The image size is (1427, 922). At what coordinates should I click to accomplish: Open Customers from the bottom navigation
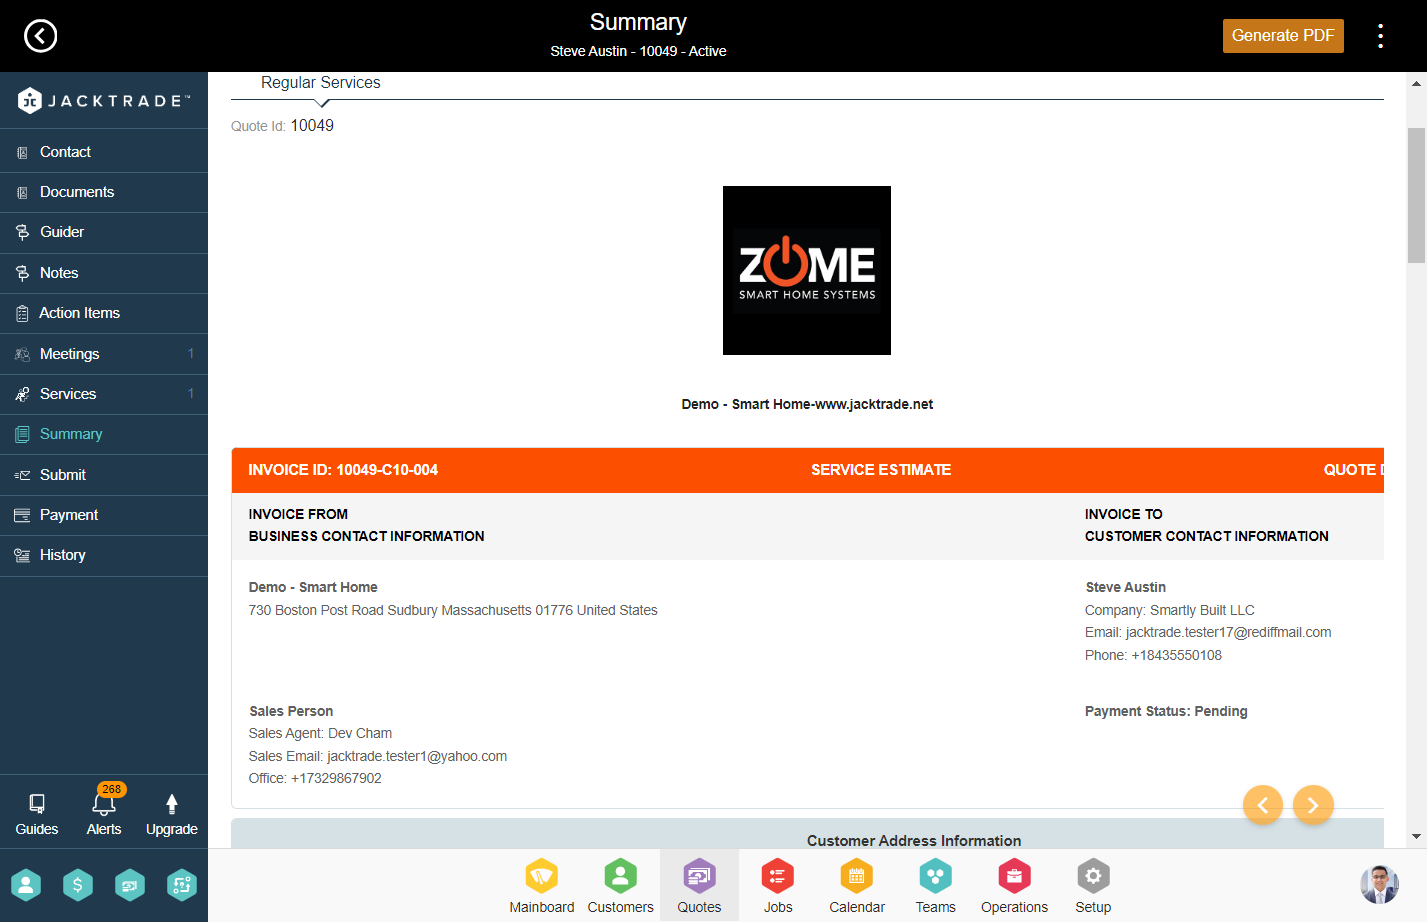pos(620,886)
